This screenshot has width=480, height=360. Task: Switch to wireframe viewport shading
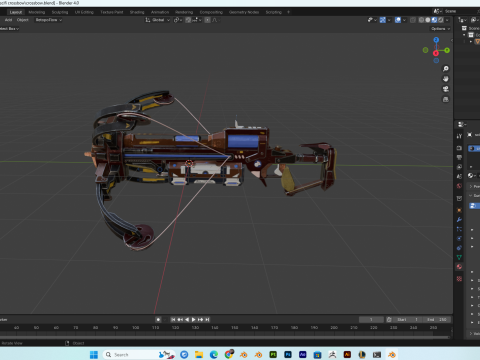click(422, 20)
